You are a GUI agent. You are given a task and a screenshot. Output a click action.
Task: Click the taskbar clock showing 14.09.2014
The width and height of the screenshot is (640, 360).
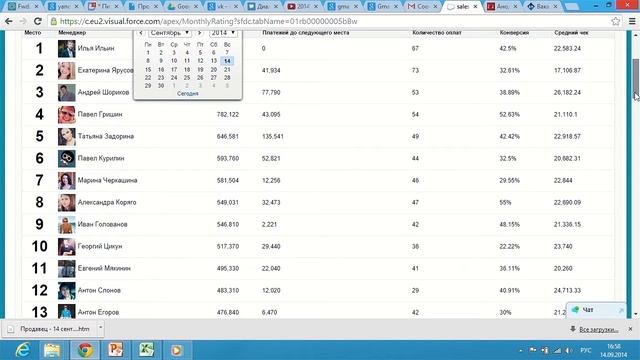pyautogui.click(x=613, y=351)
